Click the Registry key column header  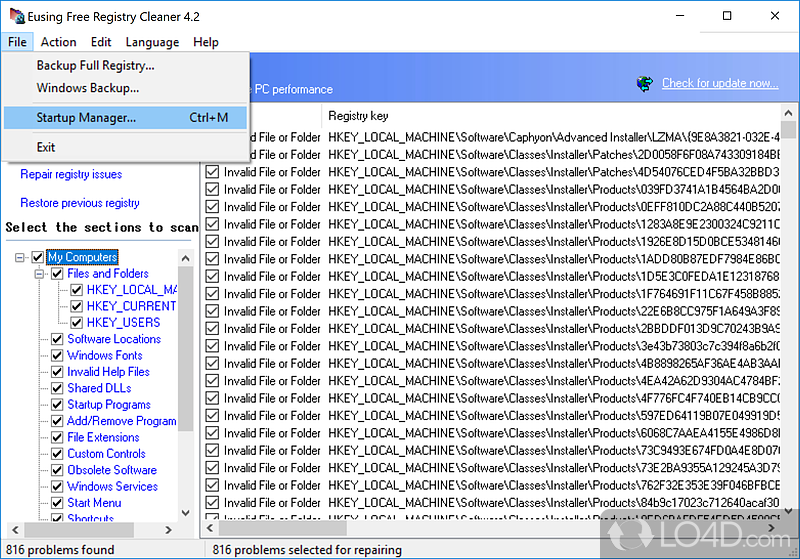coord(358,116)
